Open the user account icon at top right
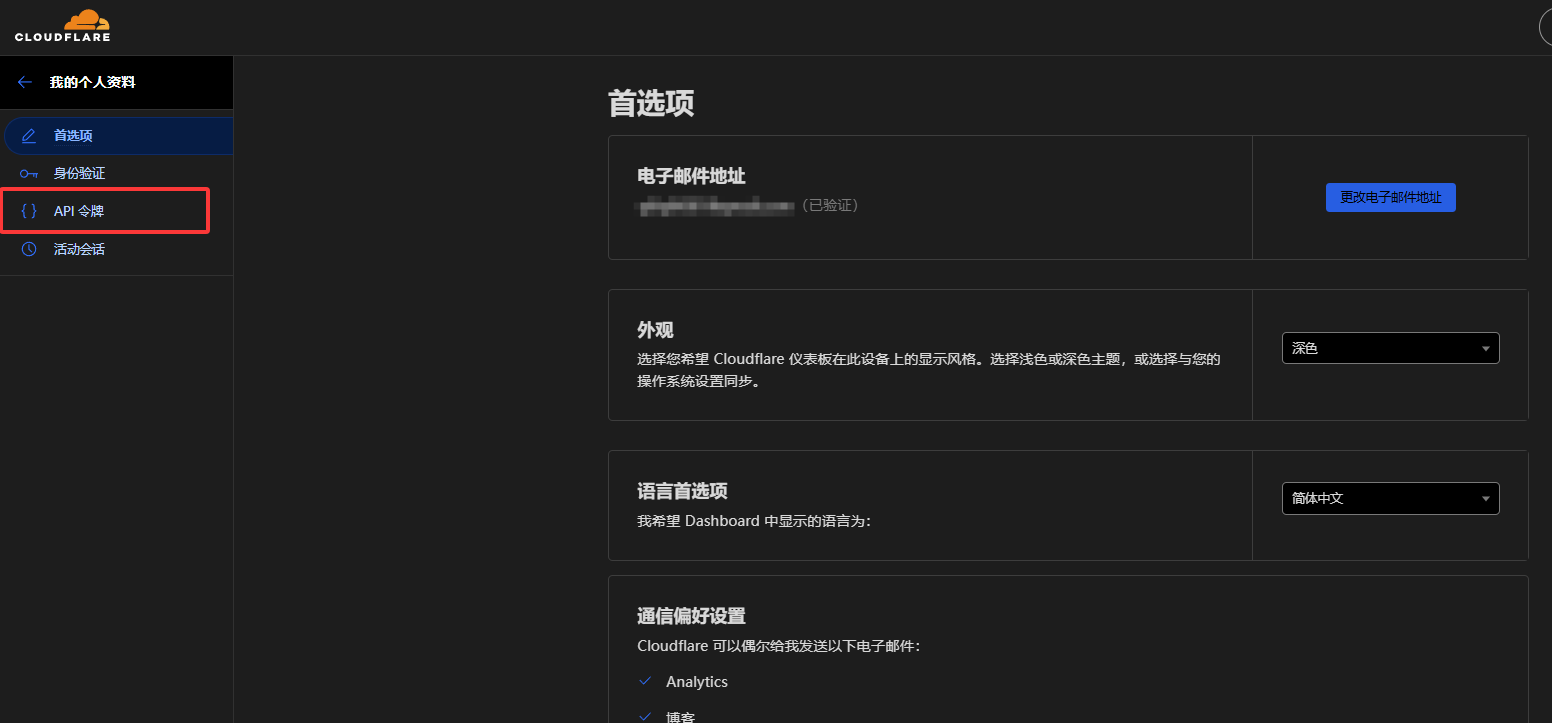 (x=1546, y=28)
